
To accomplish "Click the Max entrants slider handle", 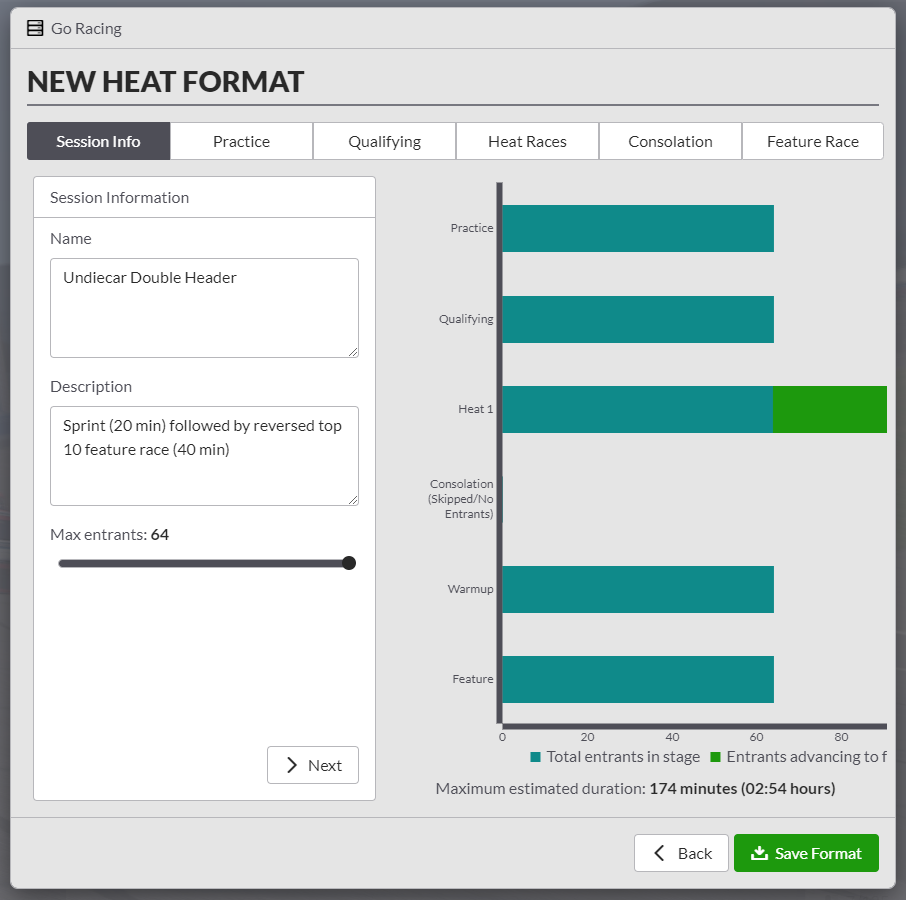I will 349,563.
